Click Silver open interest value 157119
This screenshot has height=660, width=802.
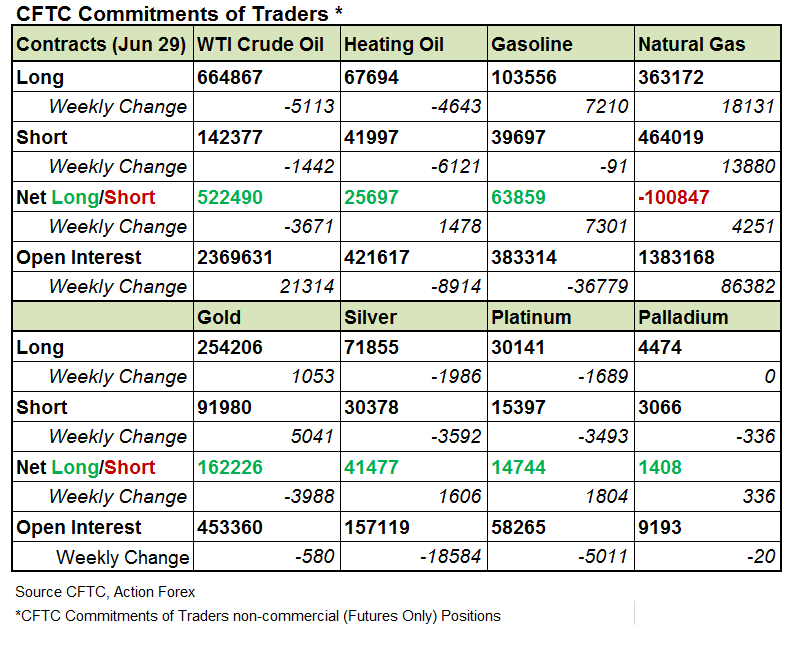coord(377,527)
